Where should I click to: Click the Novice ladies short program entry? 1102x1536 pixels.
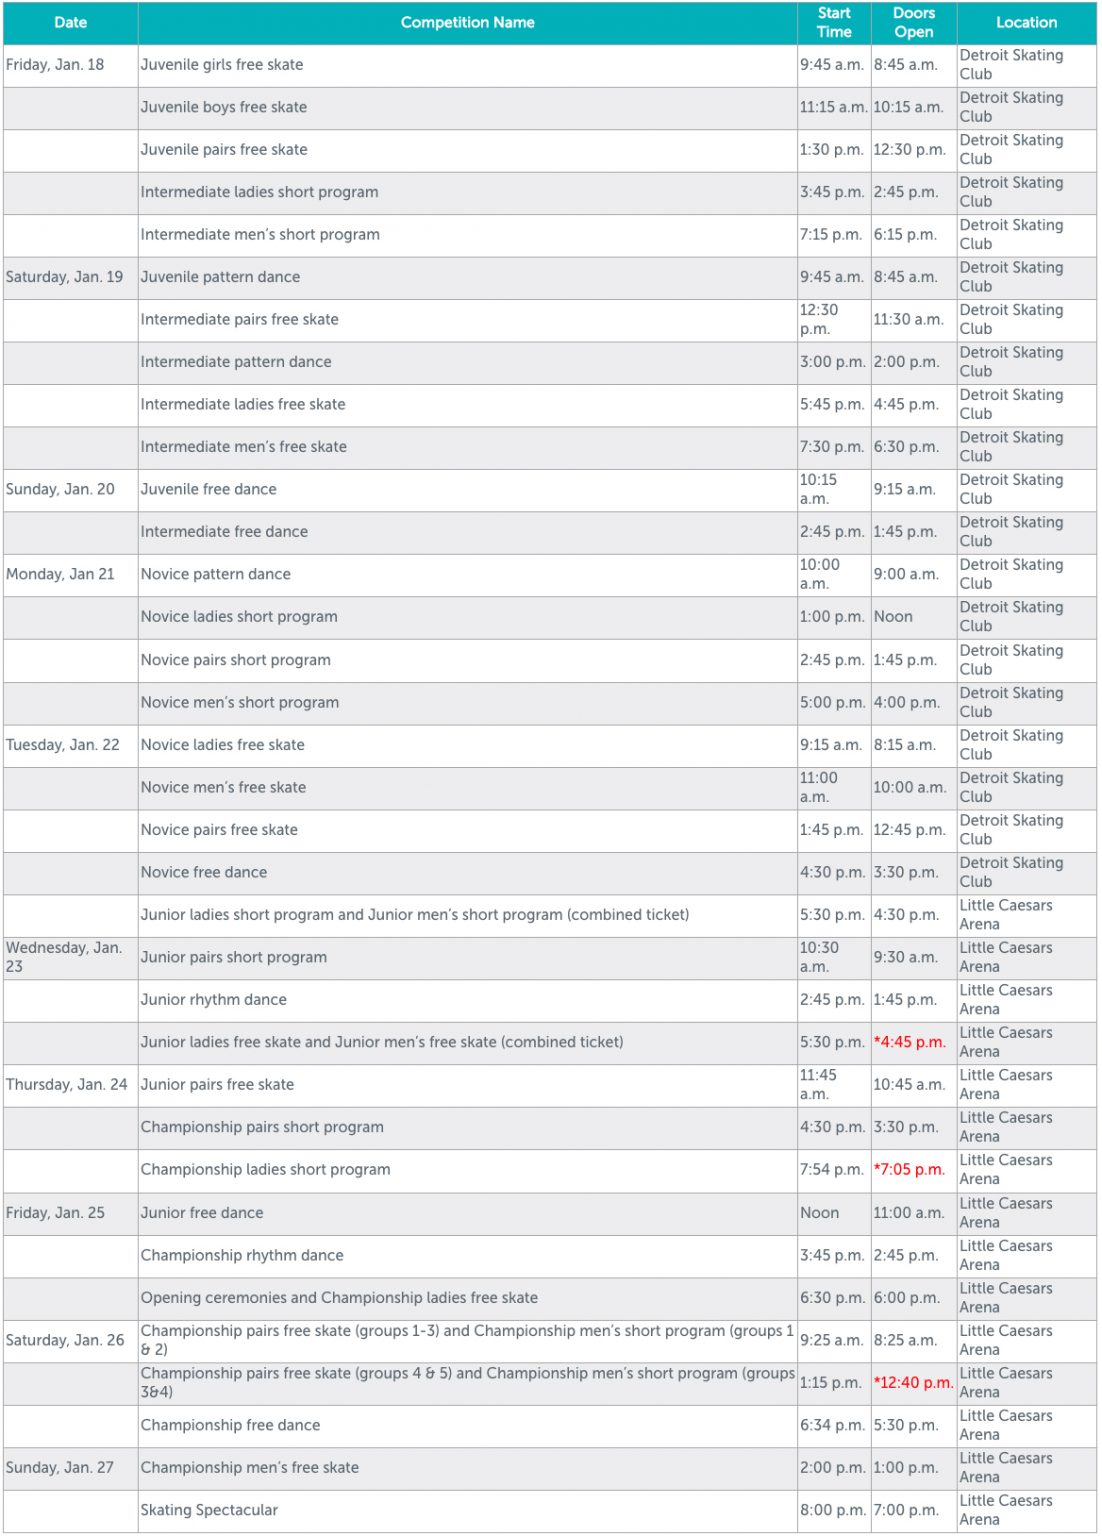click(239, 617)
